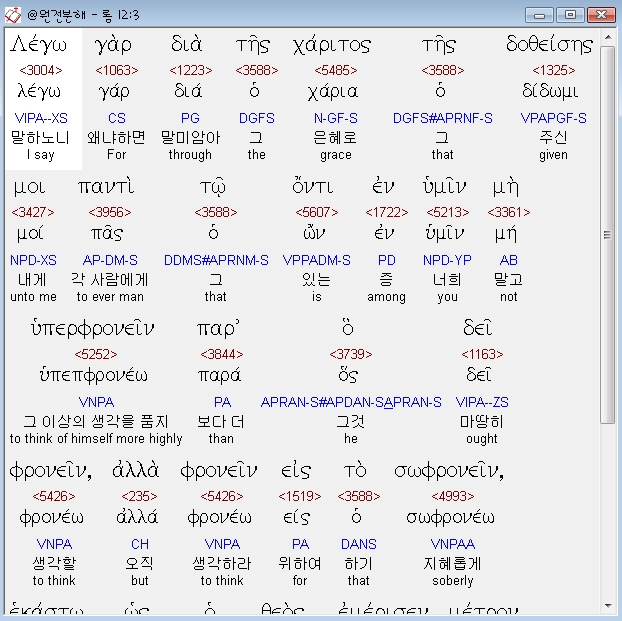This screenshot has width=622, height=621.
Task: Click the parsing code DGFS#APRNF-S
Action: (442, 118)
